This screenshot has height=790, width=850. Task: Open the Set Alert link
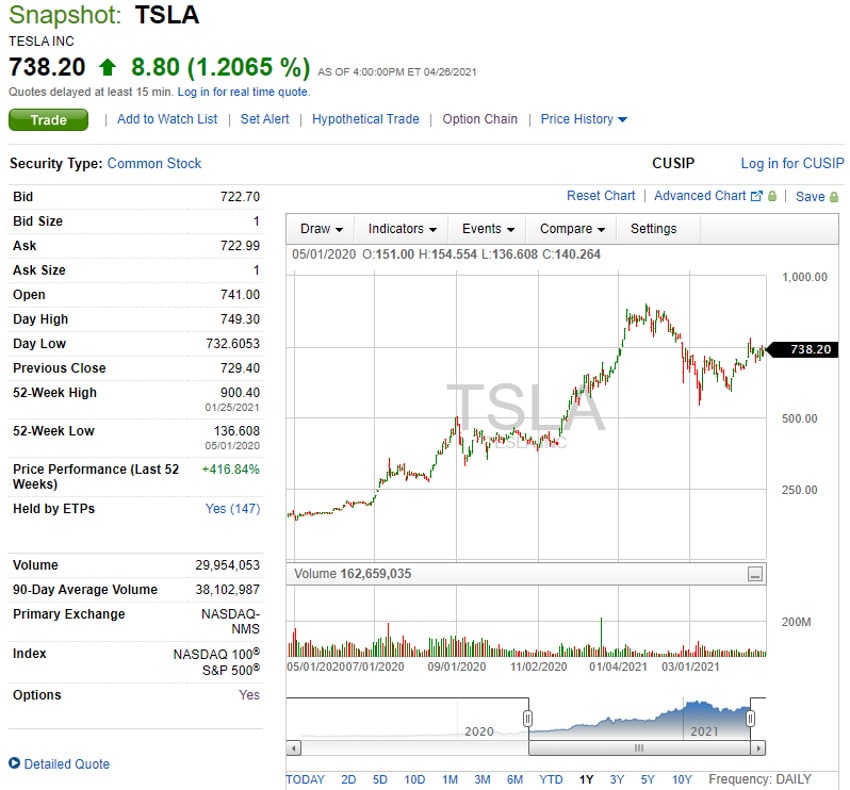pos(265,119)
